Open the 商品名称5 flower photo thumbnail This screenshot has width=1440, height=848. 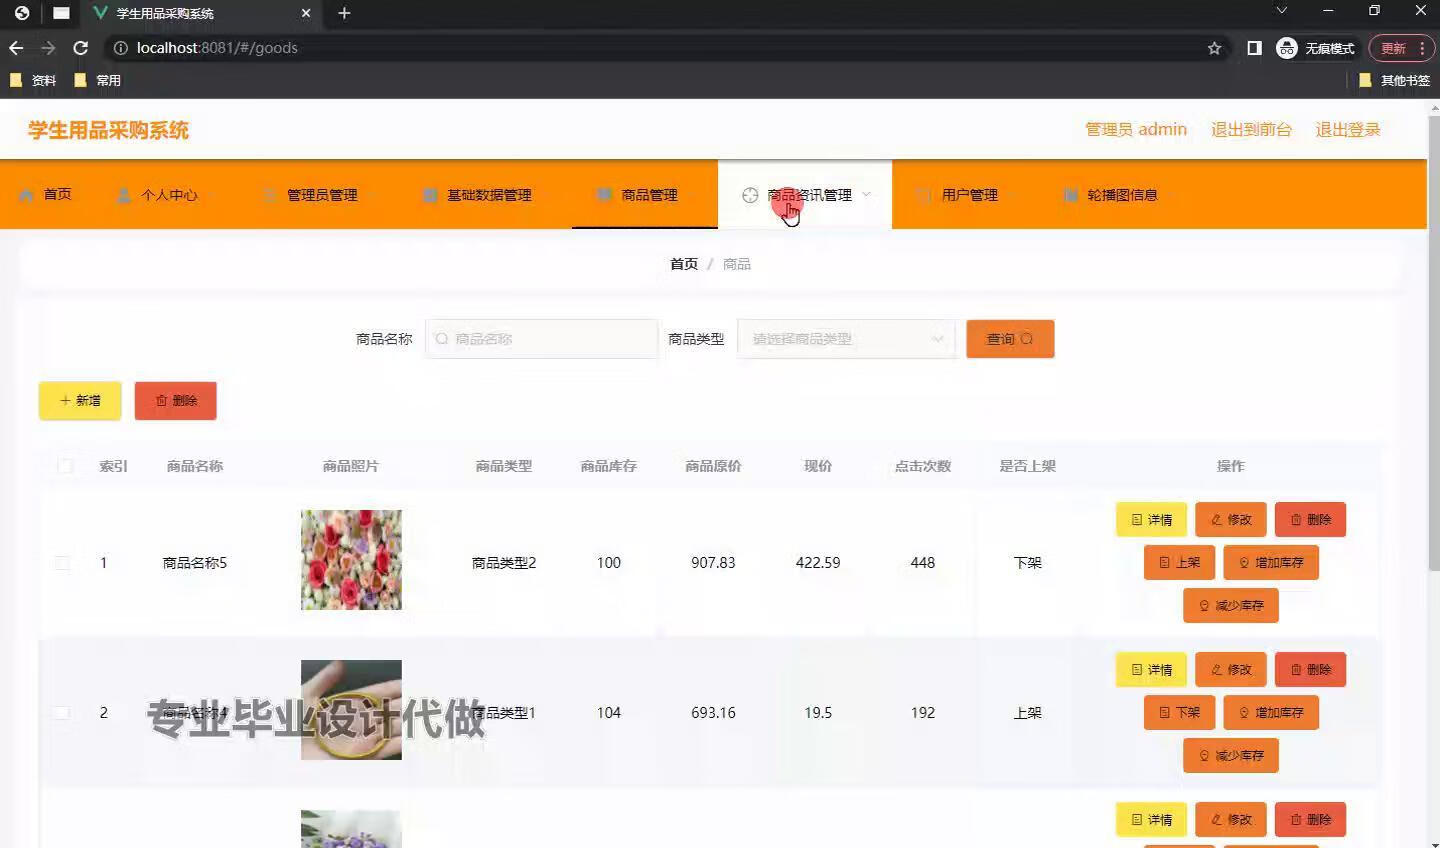point(351,560)
